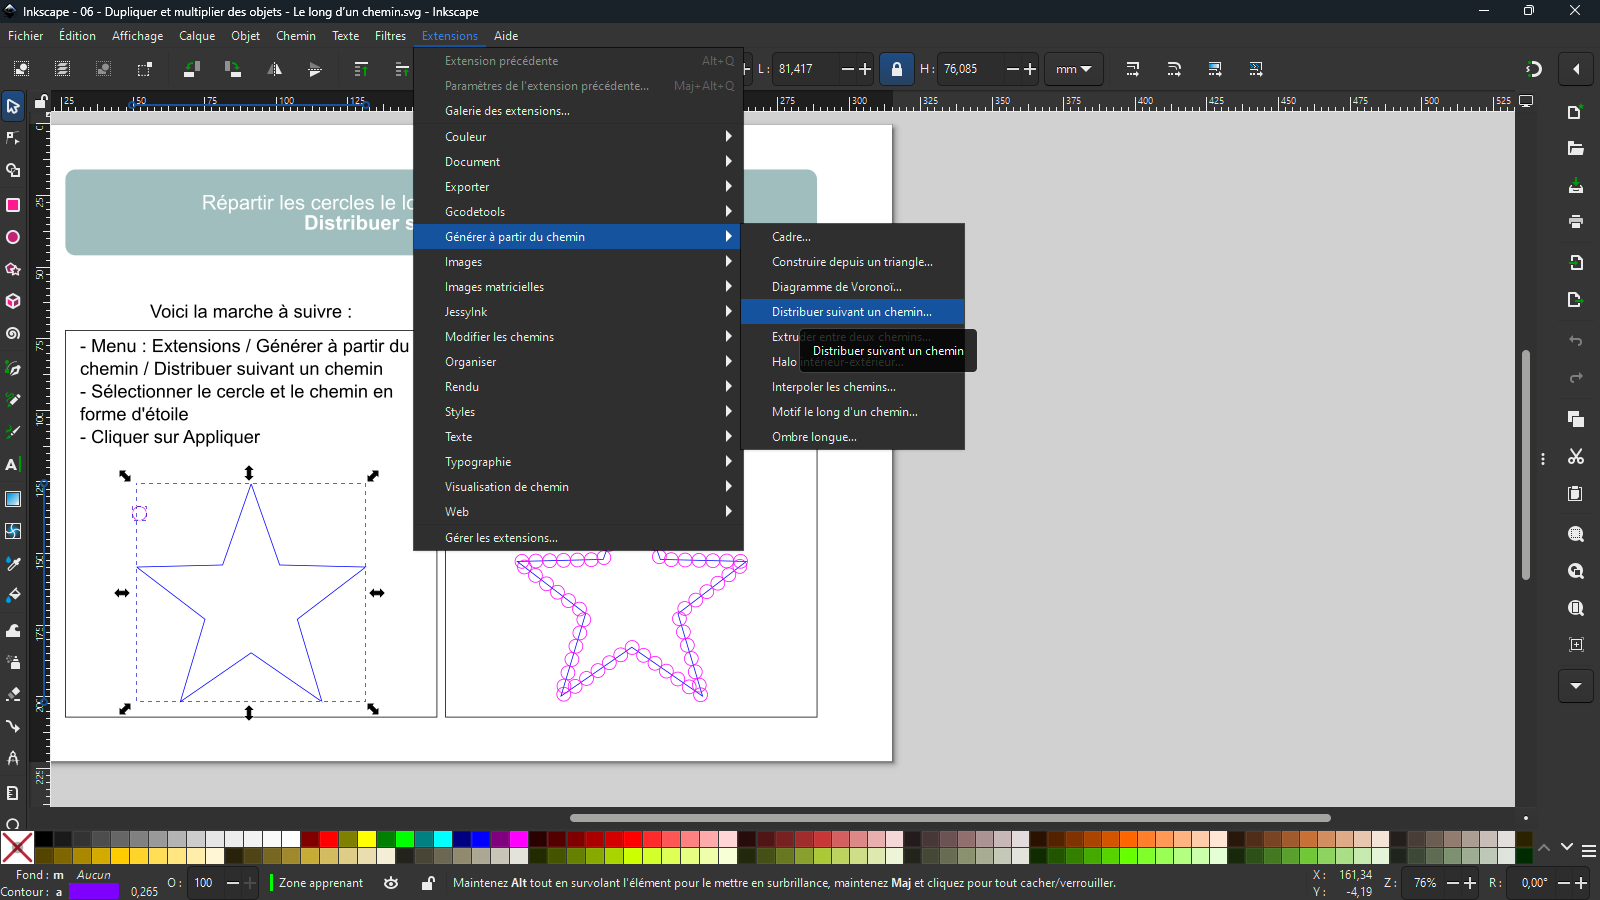Image resolution: width=1600 pixels, height=900 pixels.
Task: Toggle move gradients with object
Action: click(x=1215, y=69)
